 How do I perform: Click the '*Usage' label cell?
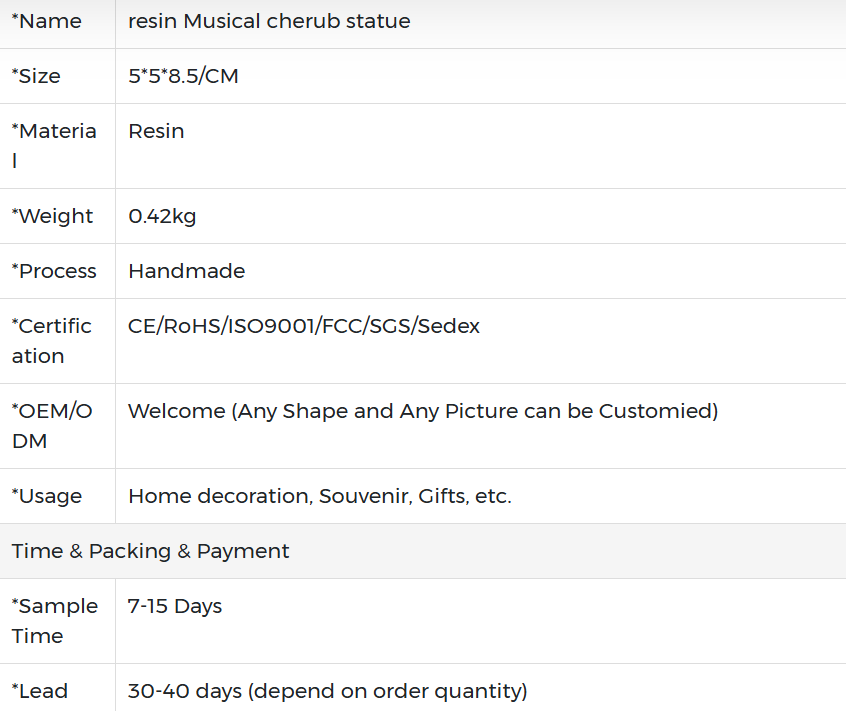(46, 496)
